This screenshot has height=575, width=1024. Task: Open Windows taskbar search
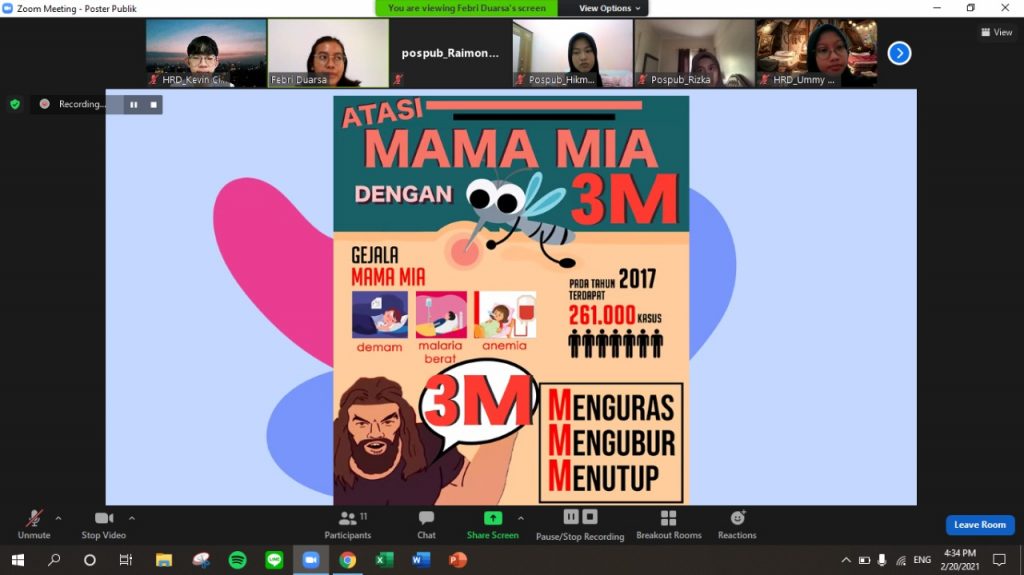coord(54,560)
